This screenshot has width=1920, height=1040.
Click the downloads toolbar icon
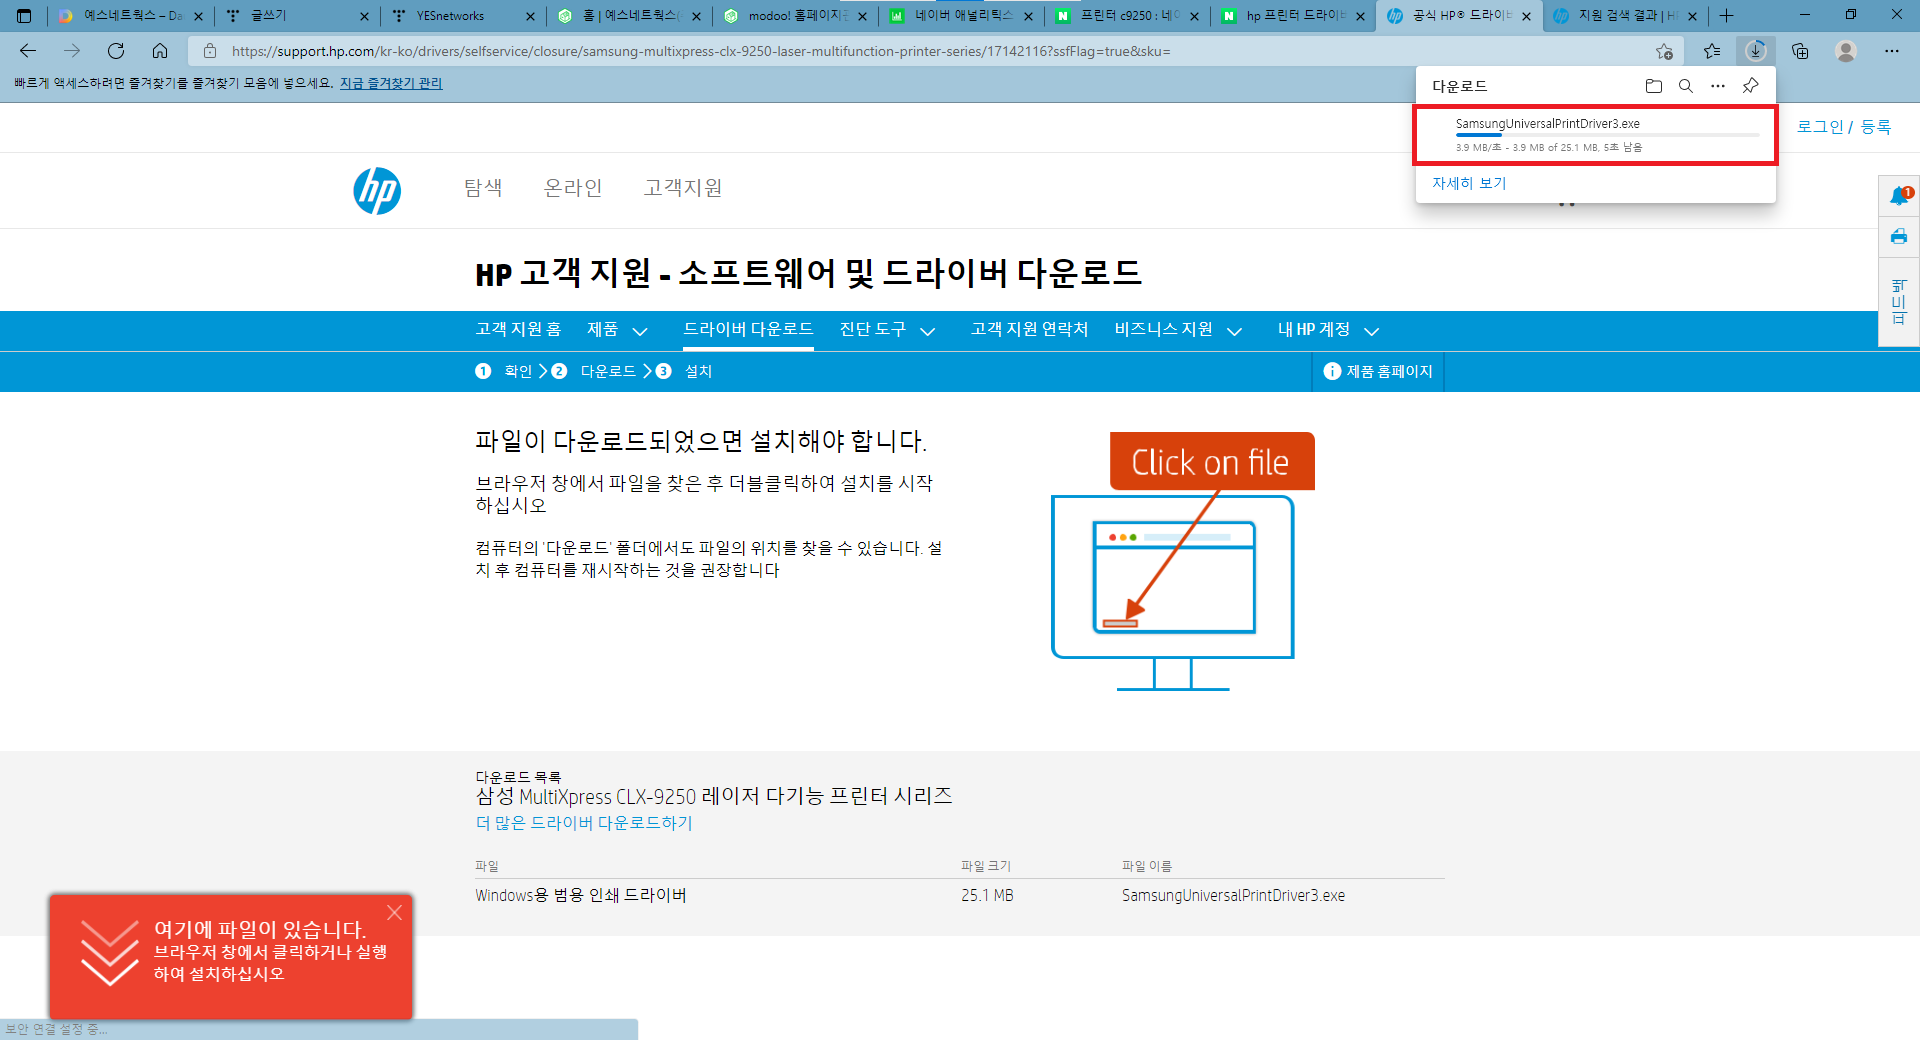click(1756, 51)
